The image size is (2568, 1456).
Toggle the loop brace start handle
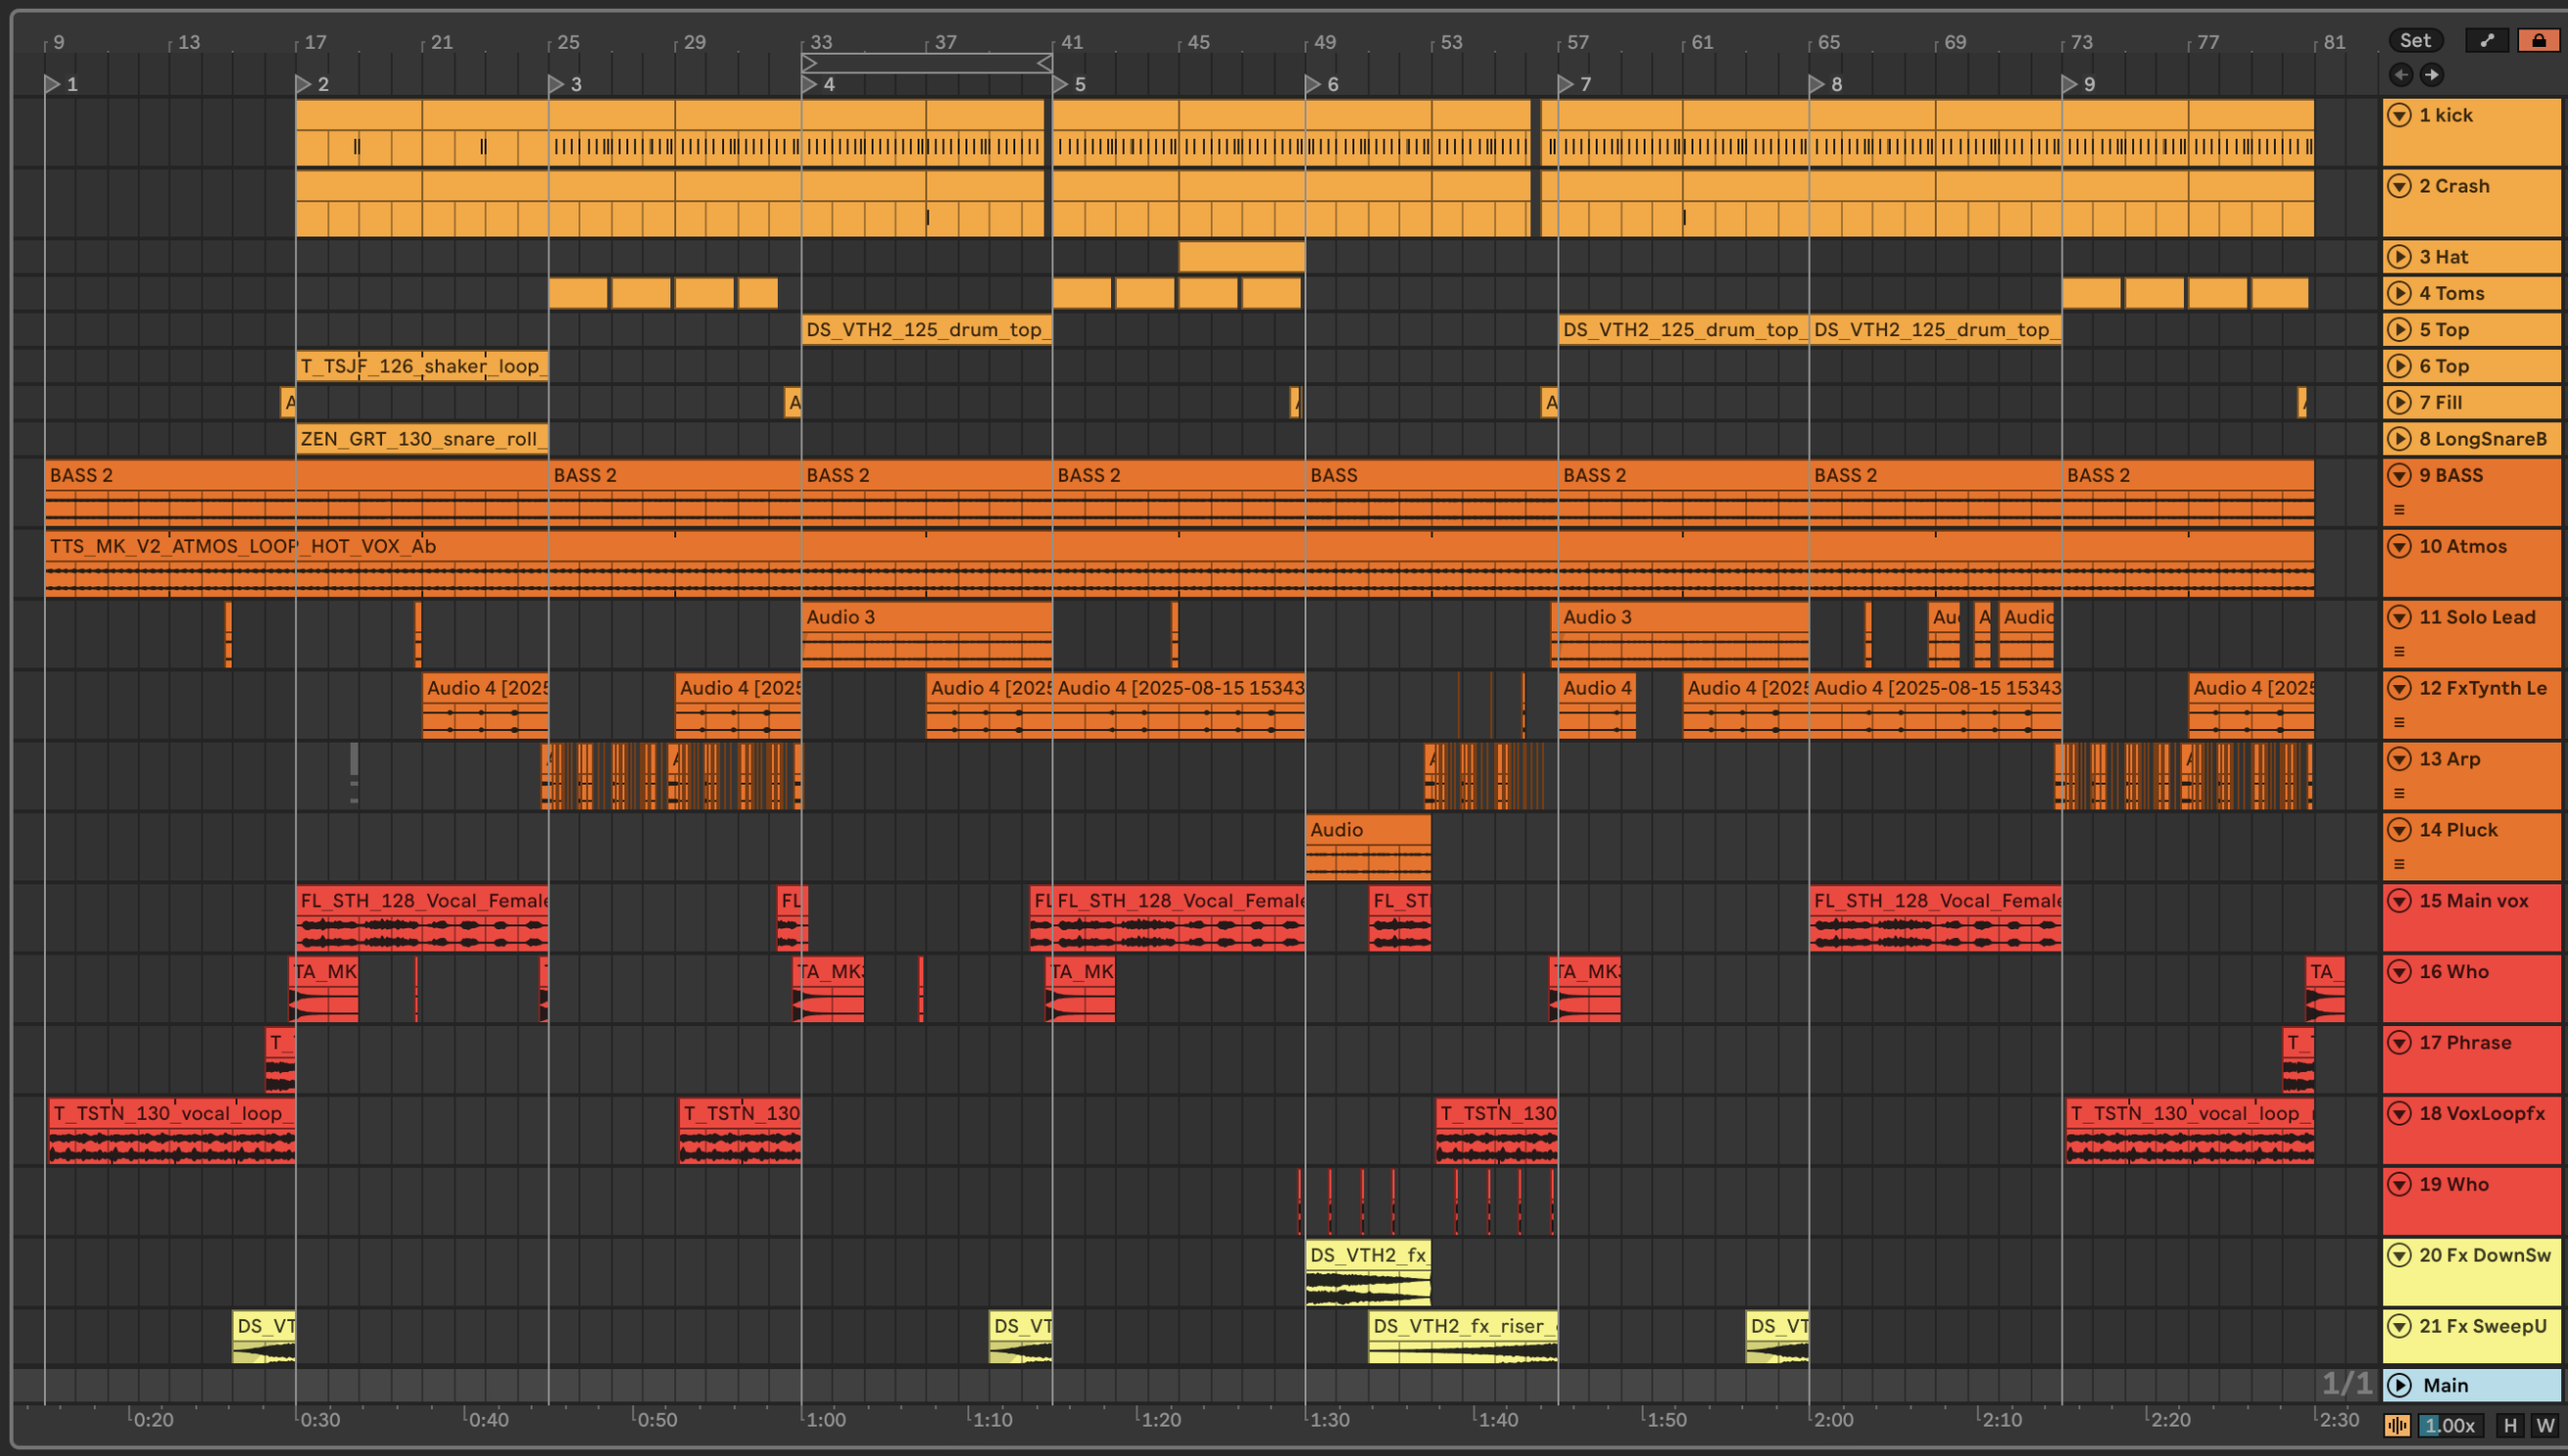tap(810, 63)
